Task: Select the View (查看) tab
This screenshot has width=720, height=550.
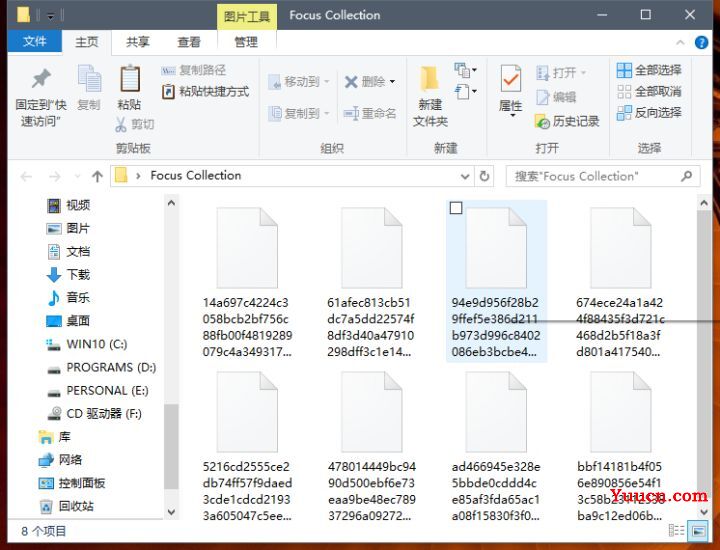Action: pyautogui.click(x=189, y=42)
